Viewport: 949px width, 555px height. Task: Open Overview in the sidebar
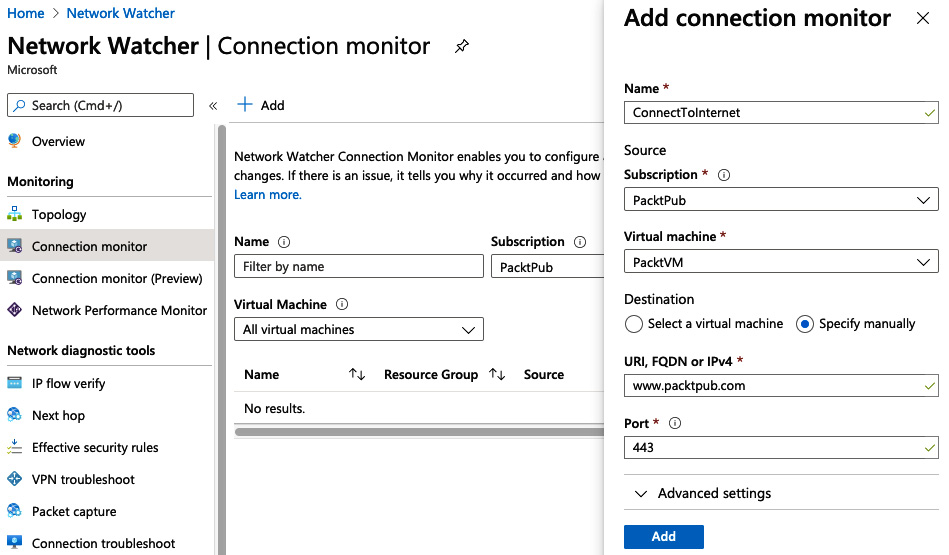coord(58,142)
